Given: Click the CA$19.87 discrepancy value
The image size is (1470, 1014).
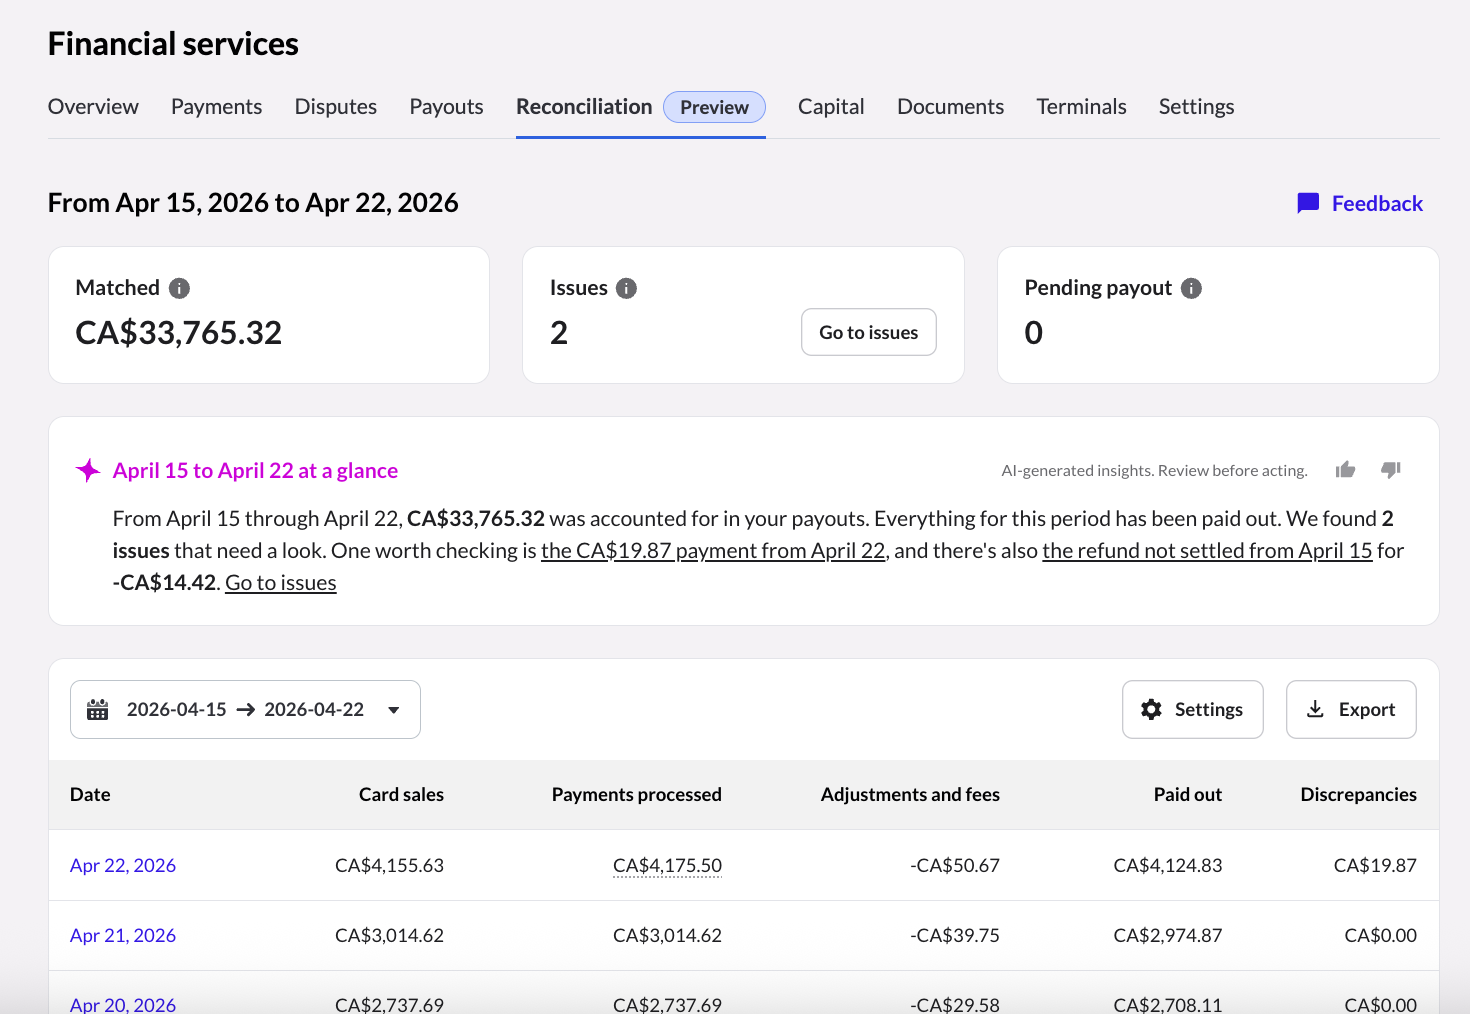Looking at the screenshot, I should coord(1375,866).
